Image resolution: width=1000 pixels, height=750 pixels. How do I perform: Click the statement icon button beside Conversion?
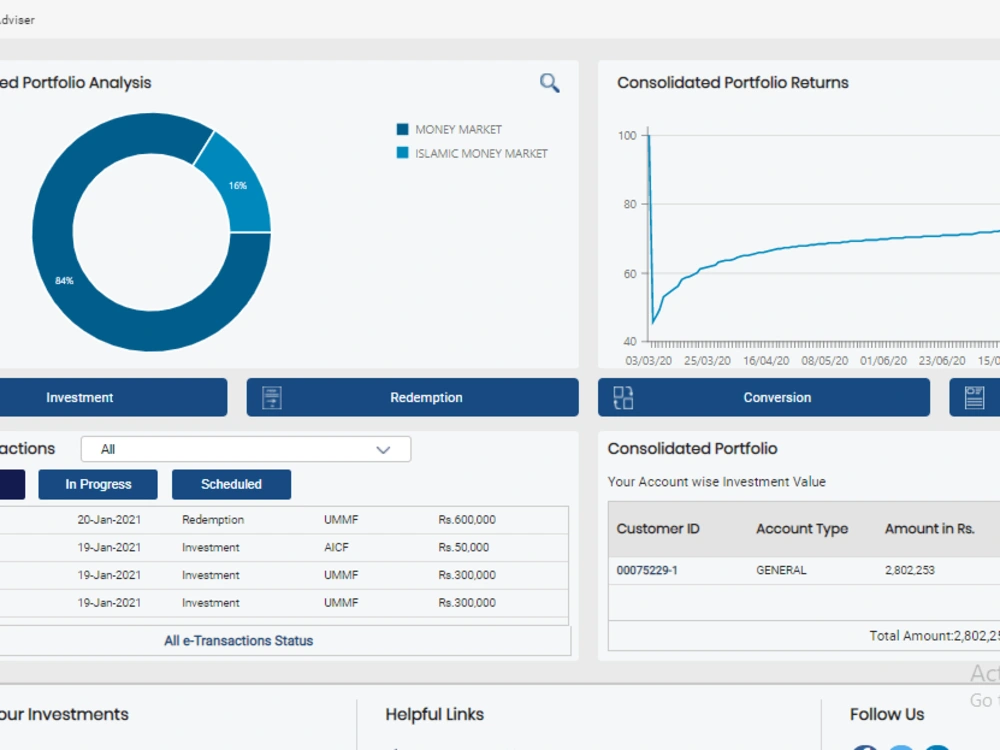[x=974, y=397]
